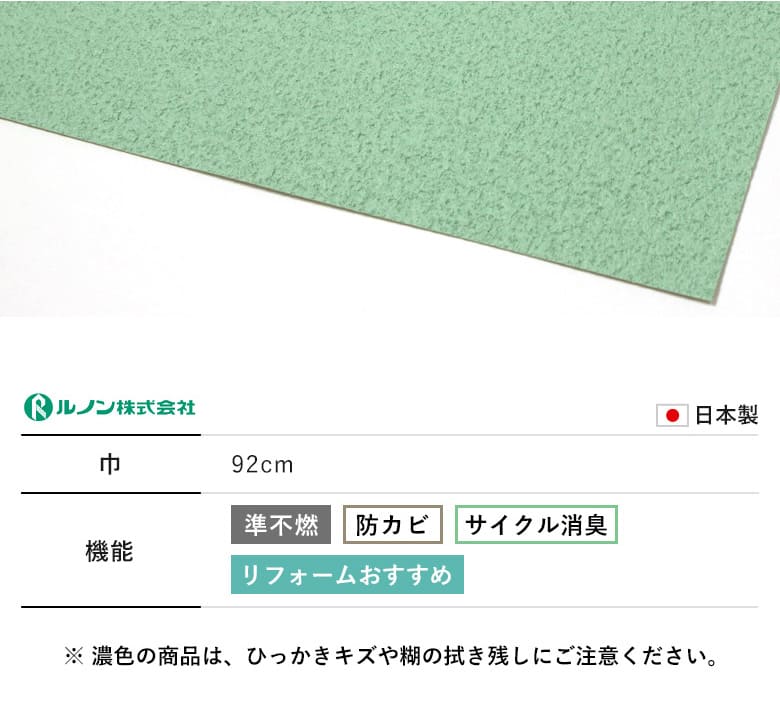Click the サイクル消臭 green-outlined badge
This screenshot has width=780, height=706.
click(536, 524)
